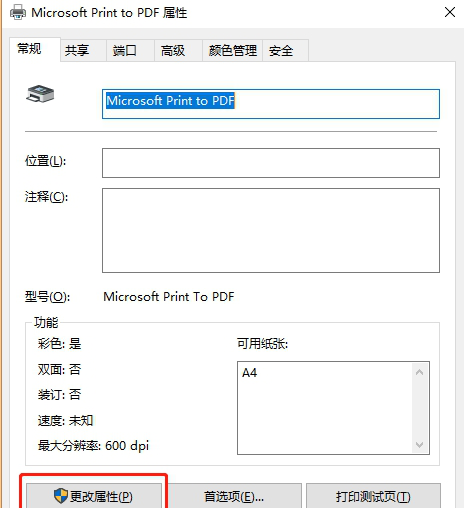Open the 端口 tab
The height and width of the screenshot is (528, 464).
[x=131, y=51]
